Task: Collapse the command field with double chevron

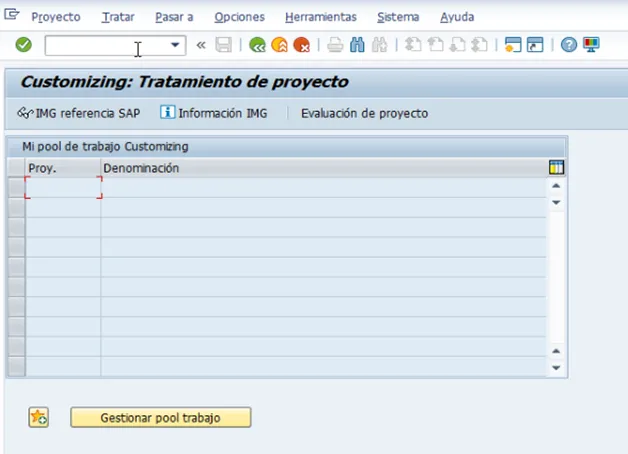Action: pyautogui.click(x=201, y=45)
